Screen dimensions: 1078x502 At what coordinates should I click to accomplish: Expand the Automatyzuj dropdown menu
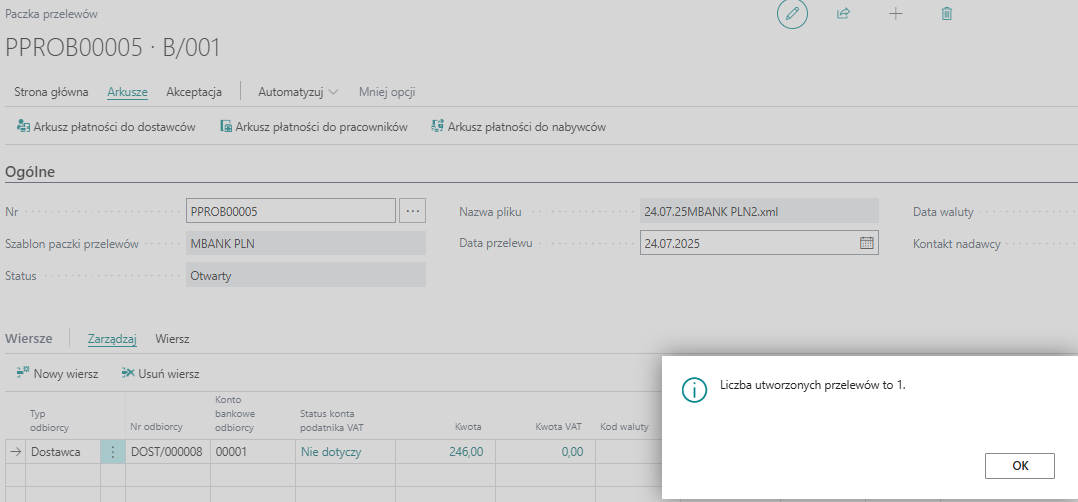point(298,91)
